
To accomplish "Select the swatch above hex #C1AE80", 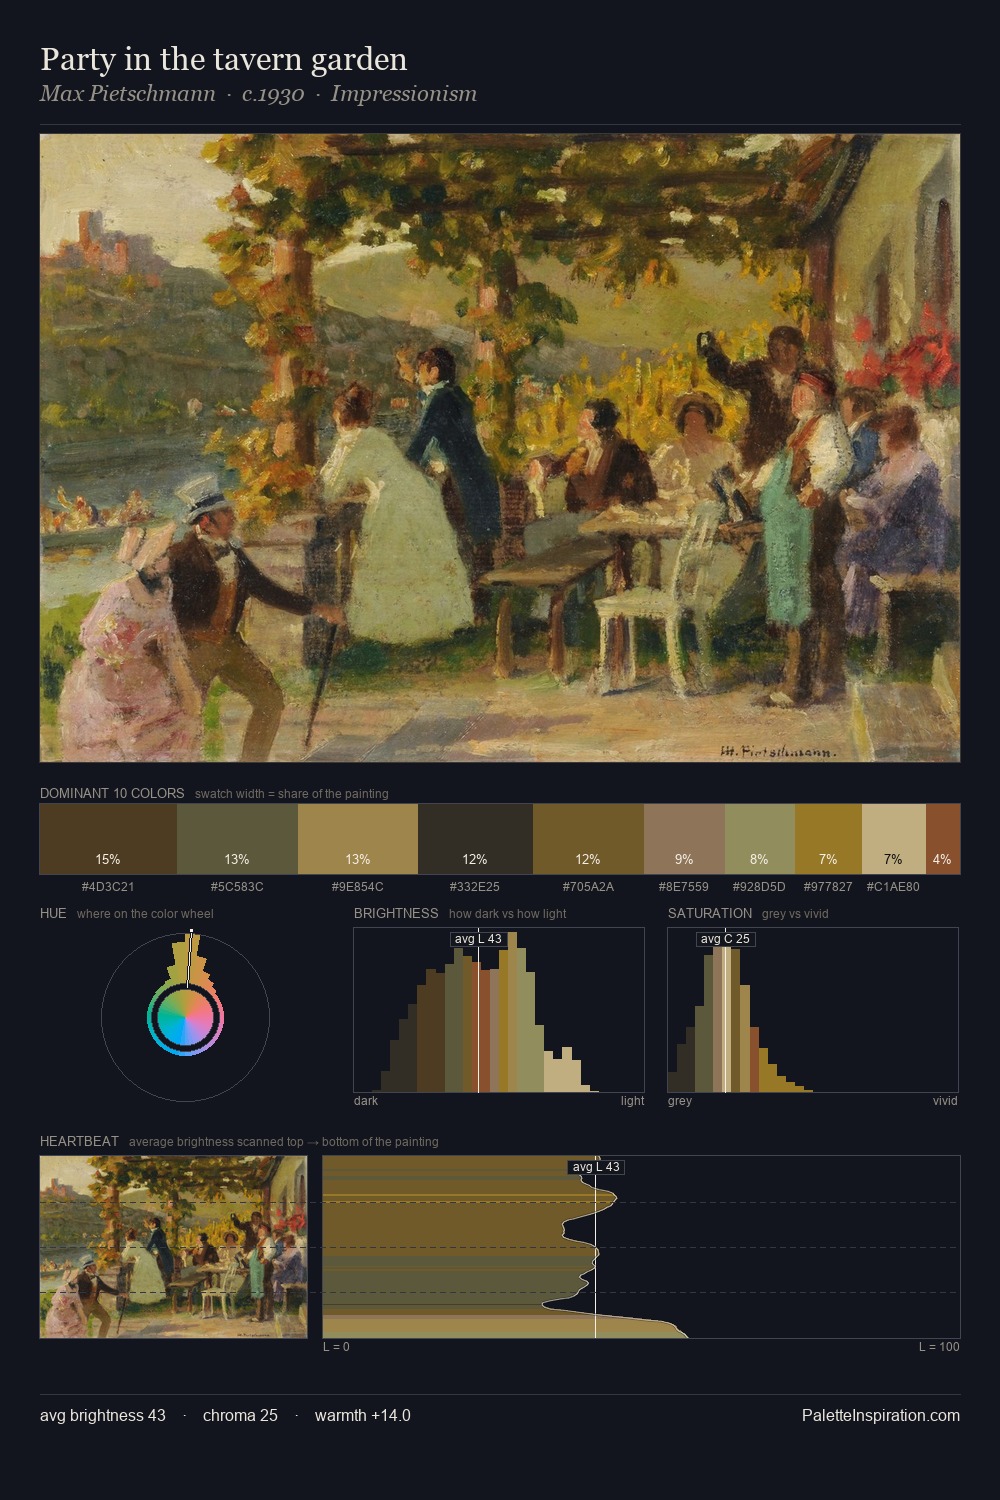I will click(x=894, y=839).
